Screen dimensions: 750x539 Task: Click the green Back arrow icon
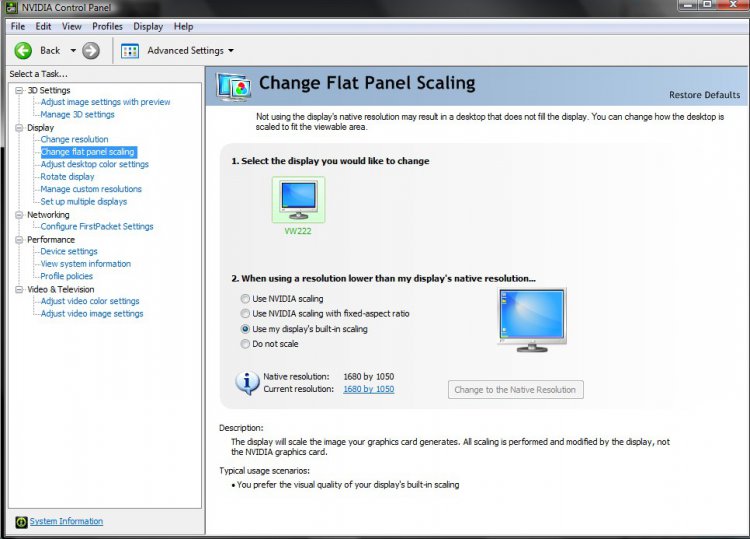point(23,50)
